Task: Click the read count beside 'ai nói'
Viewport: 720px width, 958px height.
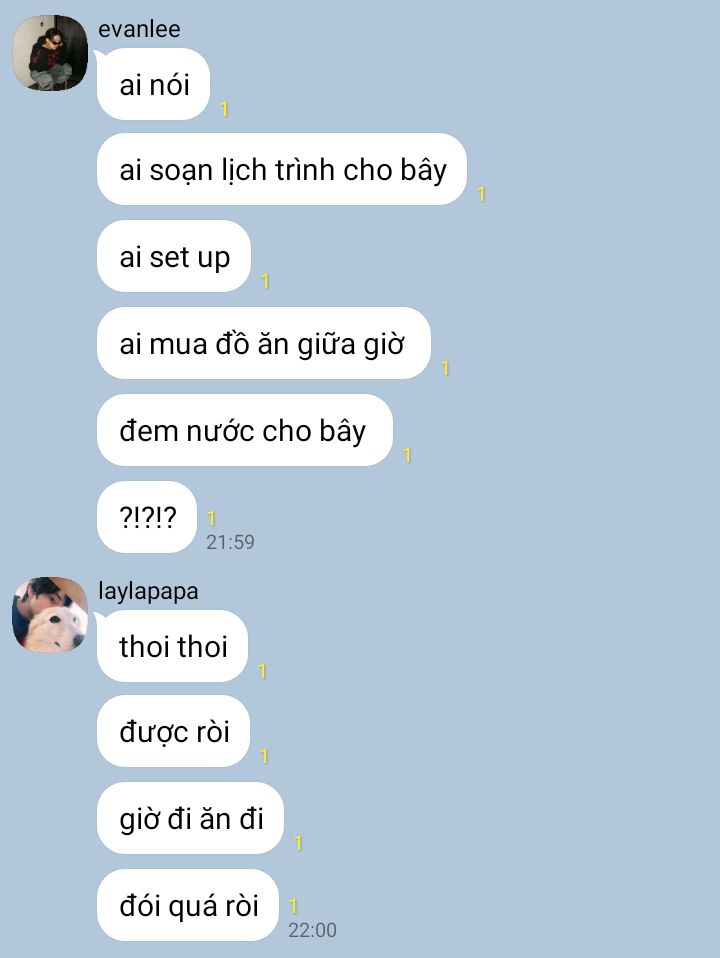Action: click(224, 109)
